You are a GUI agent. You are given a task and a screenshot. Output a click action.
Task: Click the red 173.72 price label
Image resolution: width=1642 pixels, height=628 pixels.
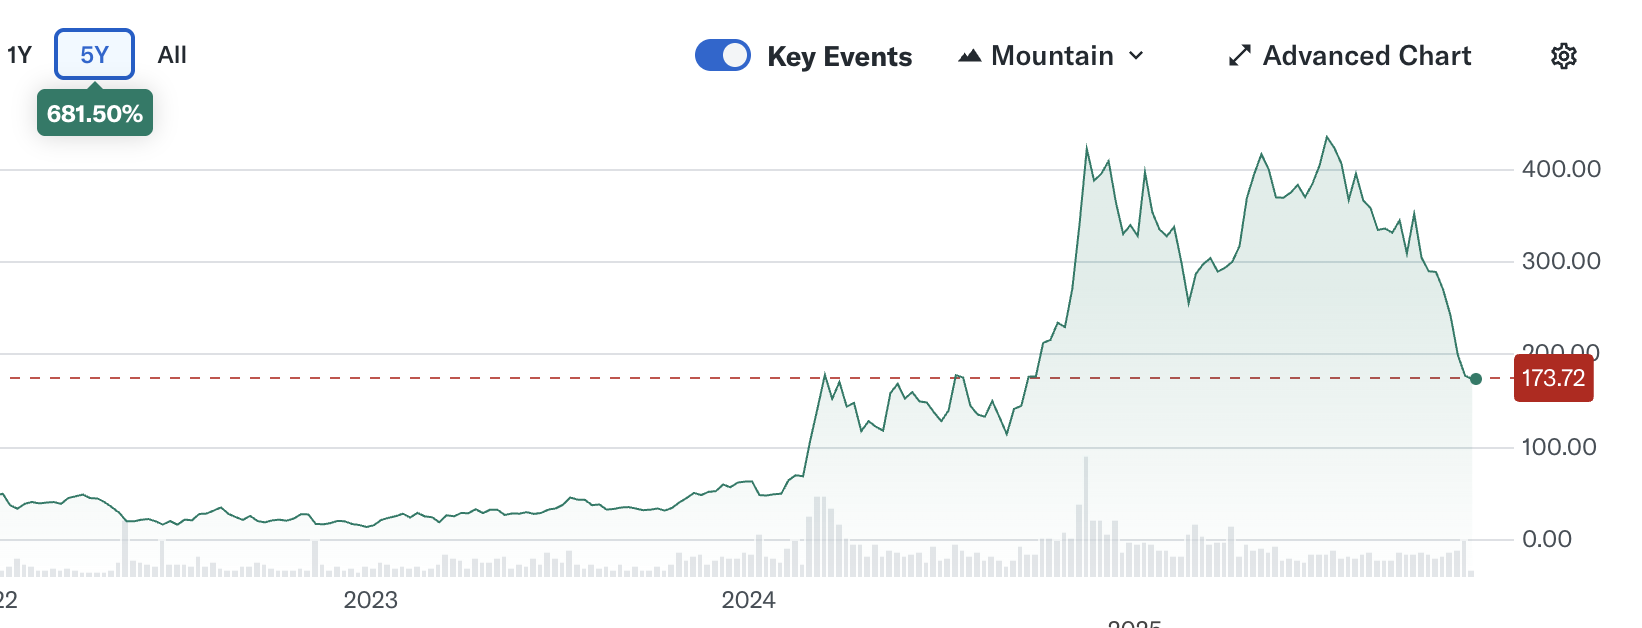click(1552, 378)
